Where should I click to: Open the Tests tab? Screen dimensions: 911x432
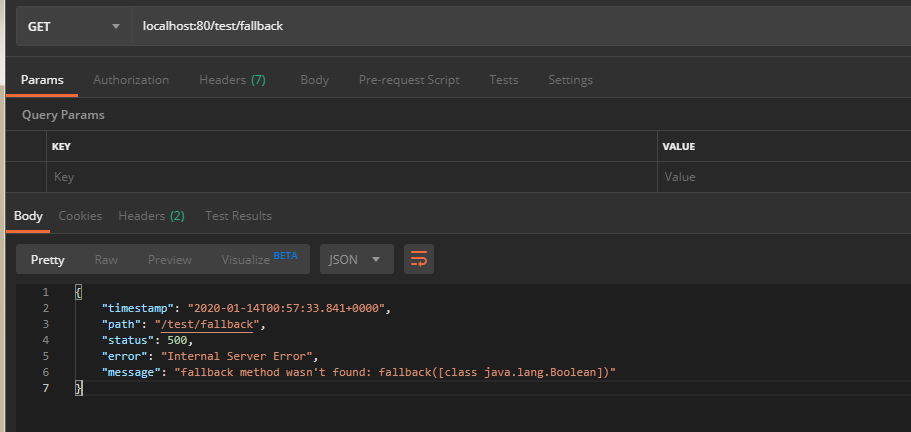tap(503, 80)
